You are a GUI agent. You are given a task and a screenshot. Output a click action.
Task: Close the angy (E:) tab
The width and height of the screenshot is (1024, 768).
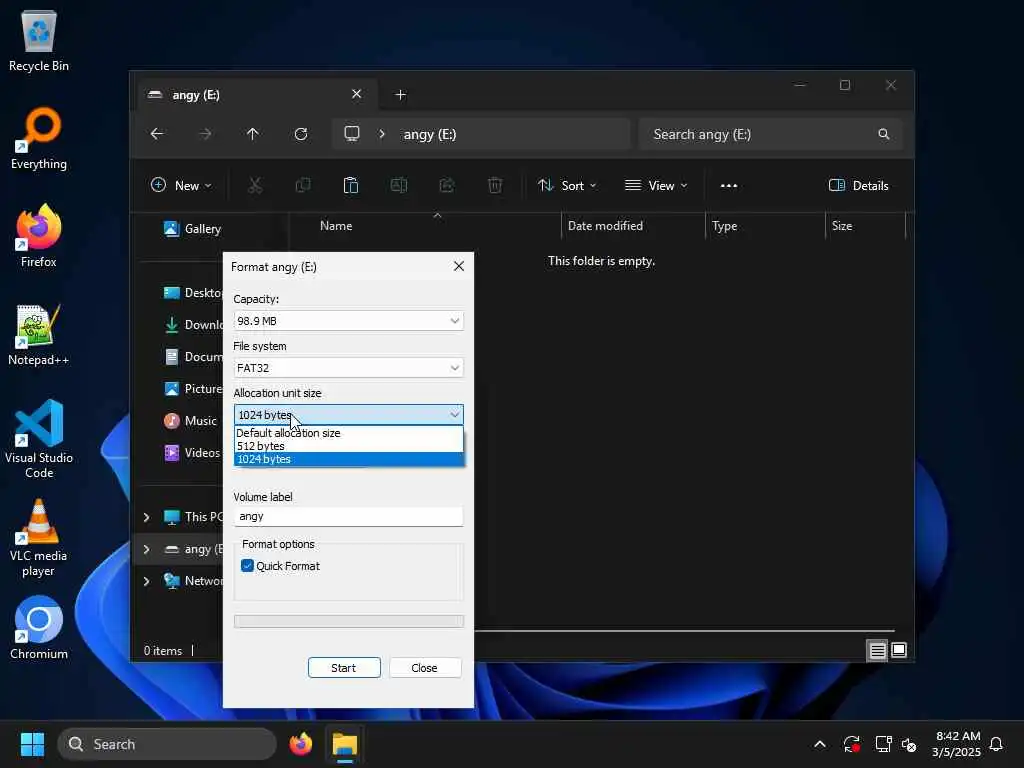(357, 94)
